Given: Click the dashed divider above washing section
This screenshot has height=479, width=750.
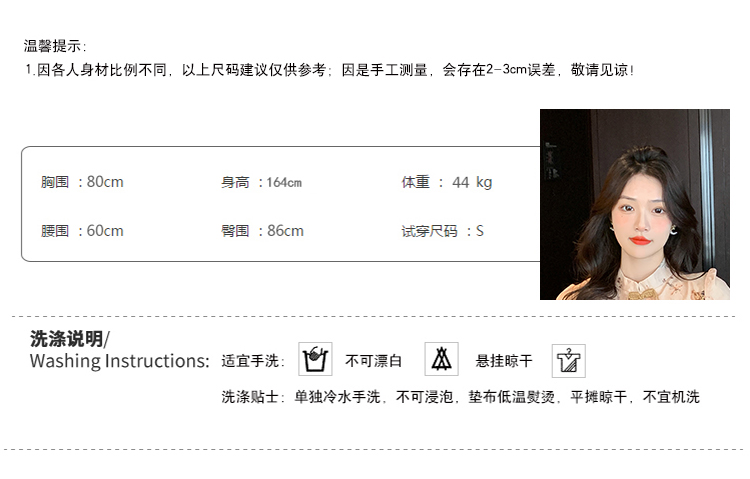Looking at the screenshot, I should pos(374,316).
